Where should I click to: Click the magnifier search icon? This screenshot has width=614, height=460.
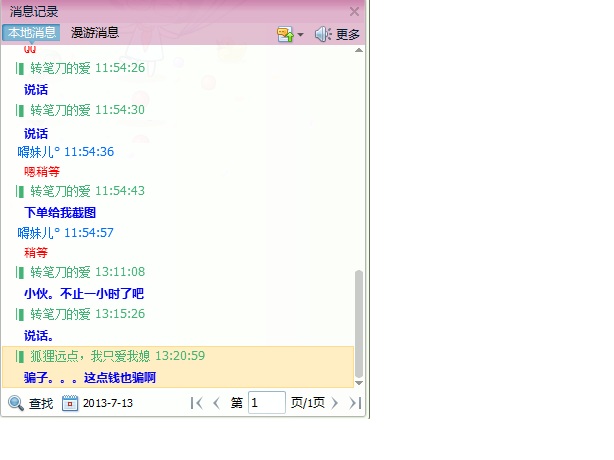click(x=16, y=403)
